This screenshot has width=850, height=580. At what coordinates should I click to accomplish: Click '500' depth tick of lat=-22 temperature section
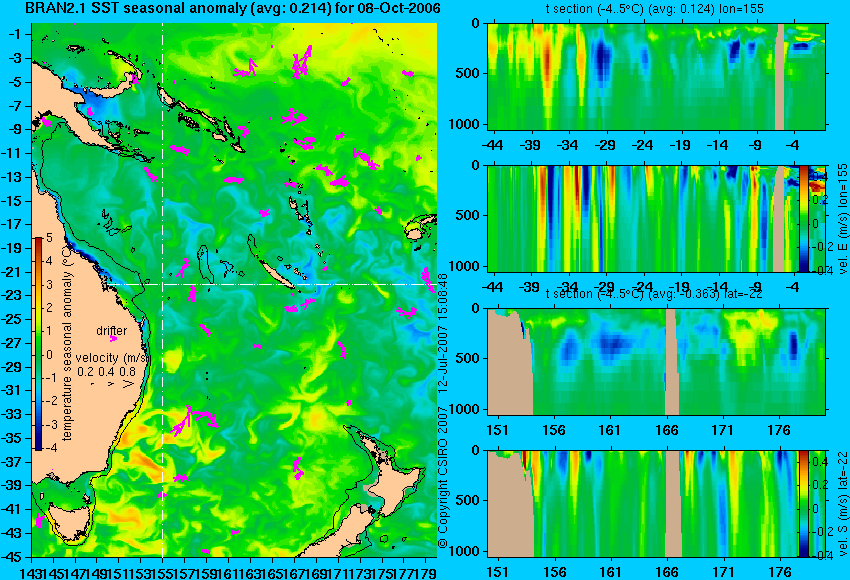(468, 358)
